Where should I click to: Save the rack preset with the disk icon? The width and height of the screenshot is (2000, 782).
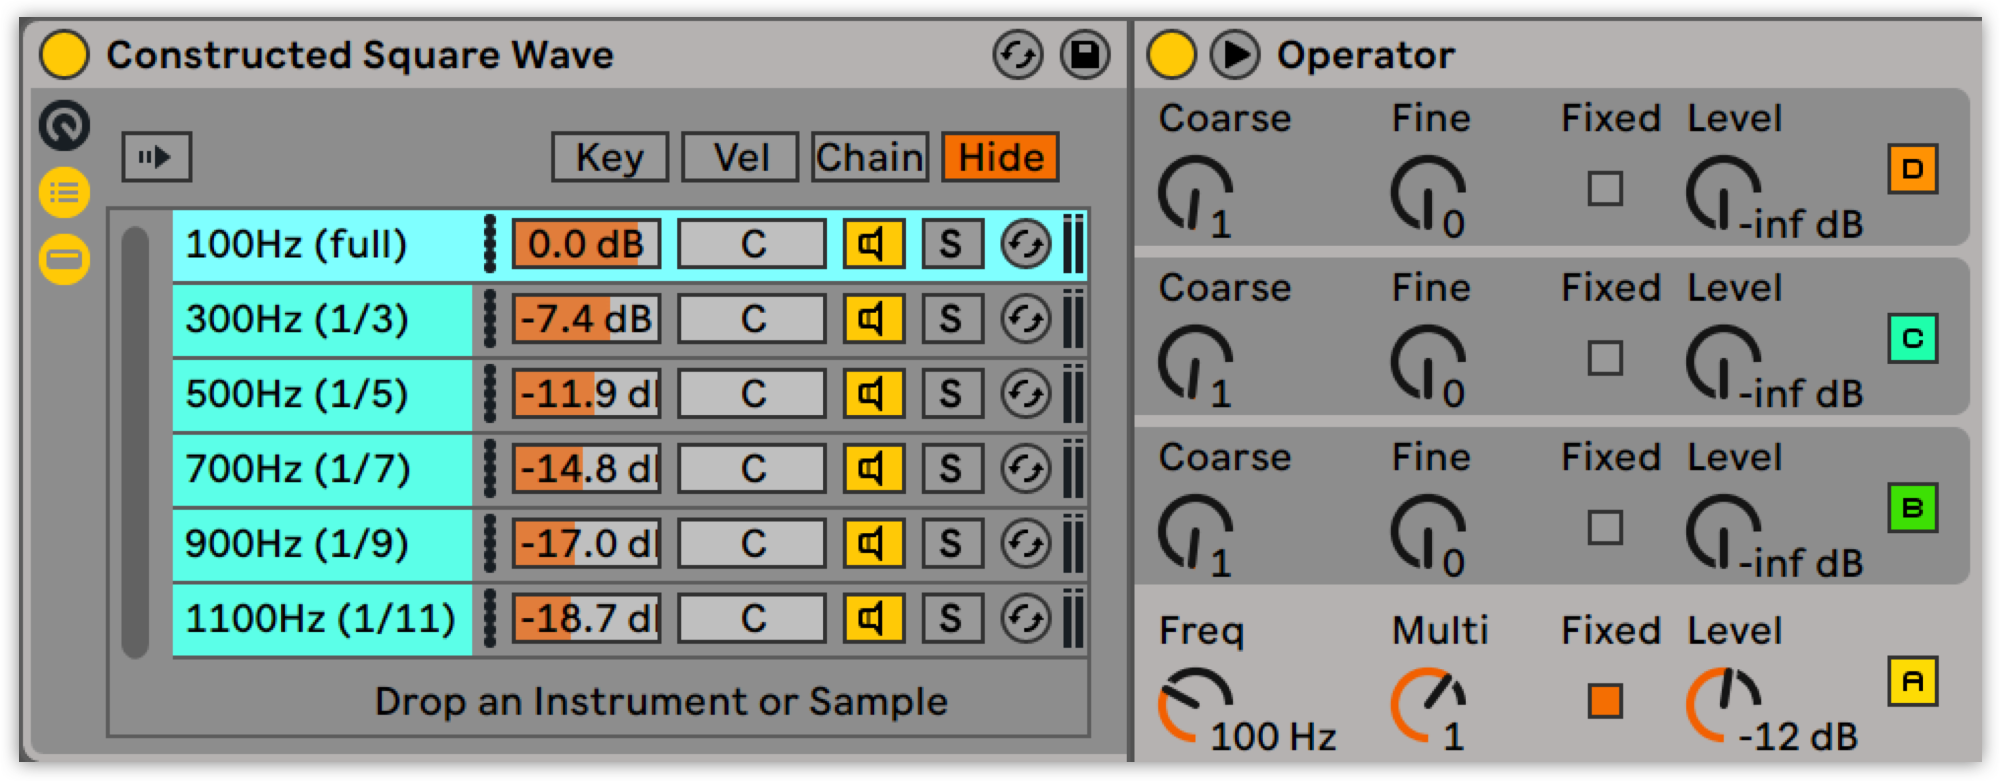(x=1085, y=54)
